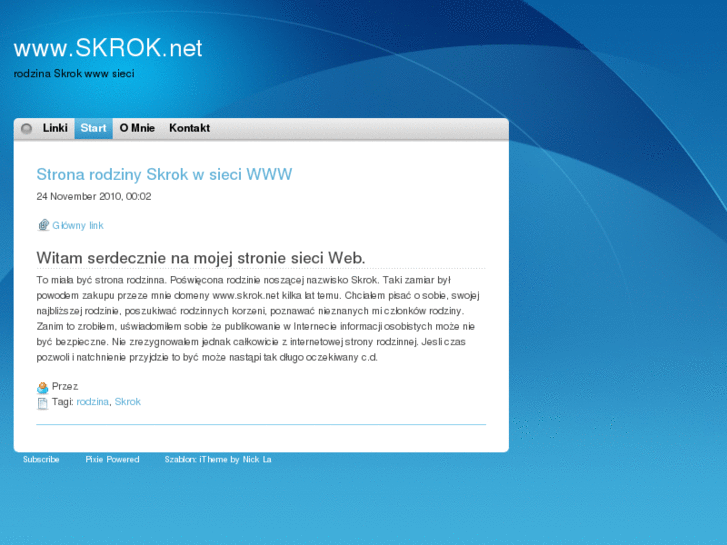The image size is (727, 545).
Task: Open the Skrok tag link
Action: (x=128, y=402)
